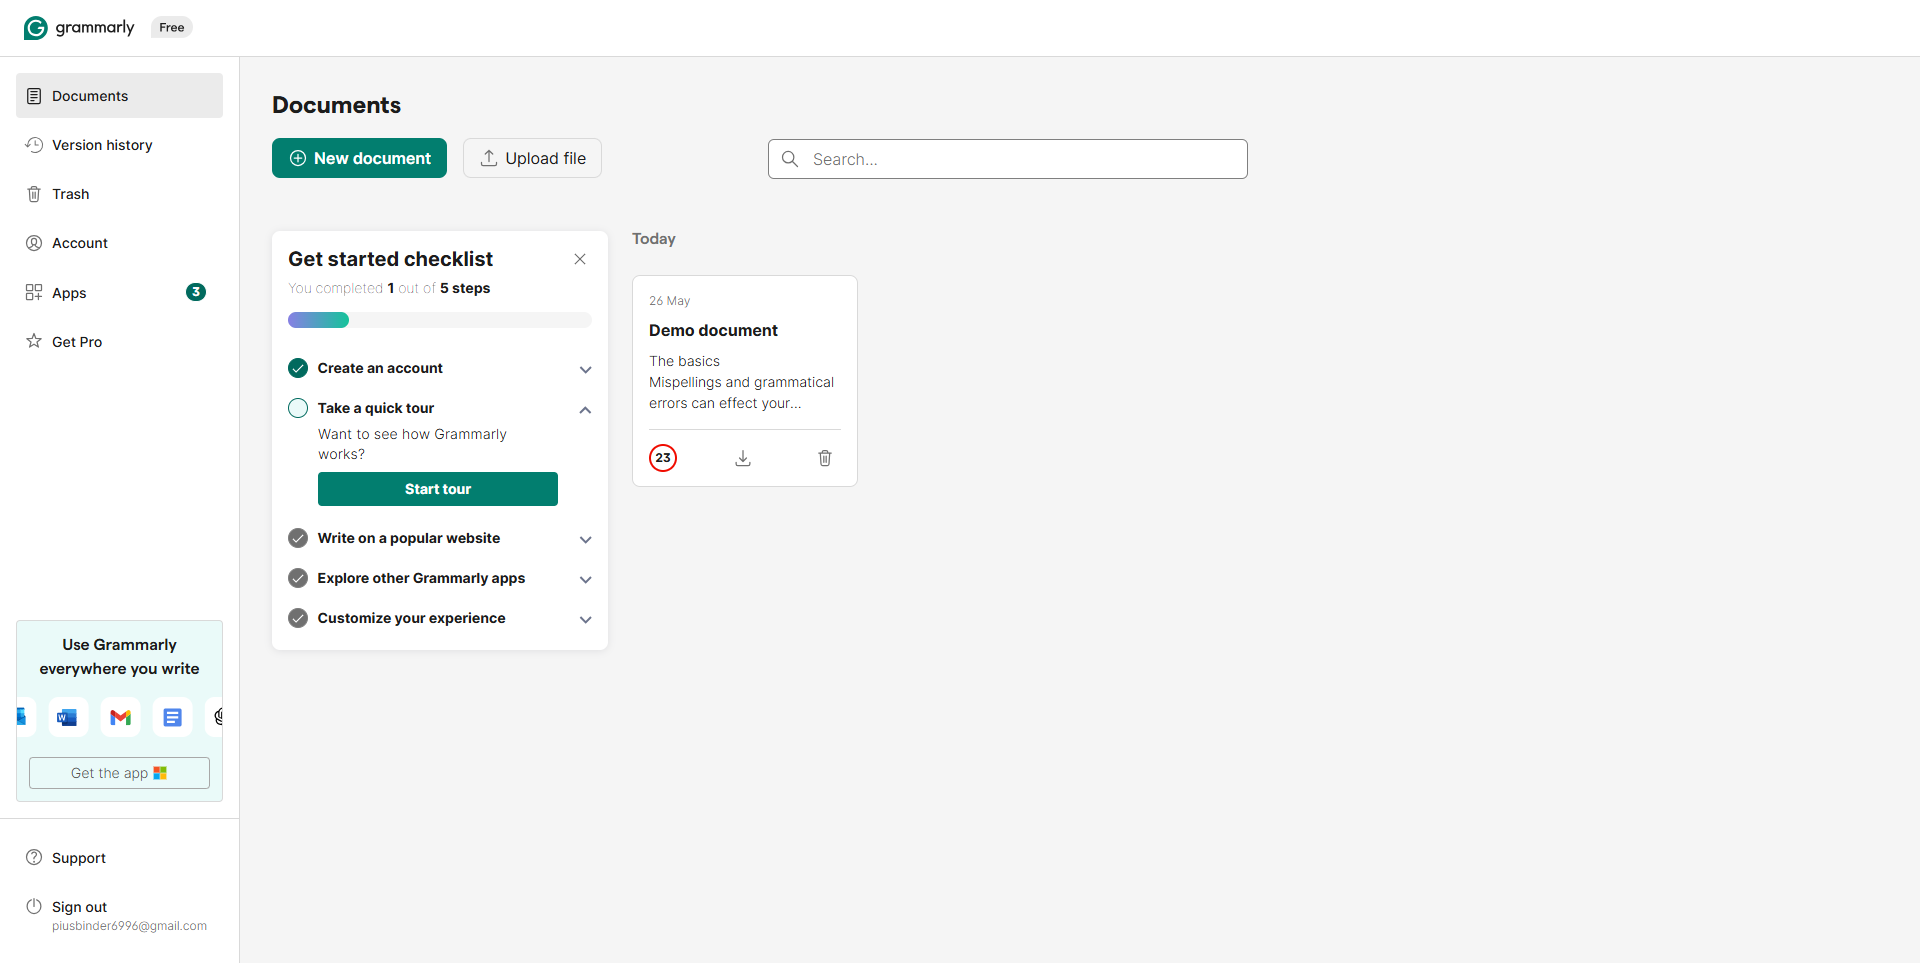Toggle the Create an account checkmark
Screen dimensions: 1920x963
point(298,368)
